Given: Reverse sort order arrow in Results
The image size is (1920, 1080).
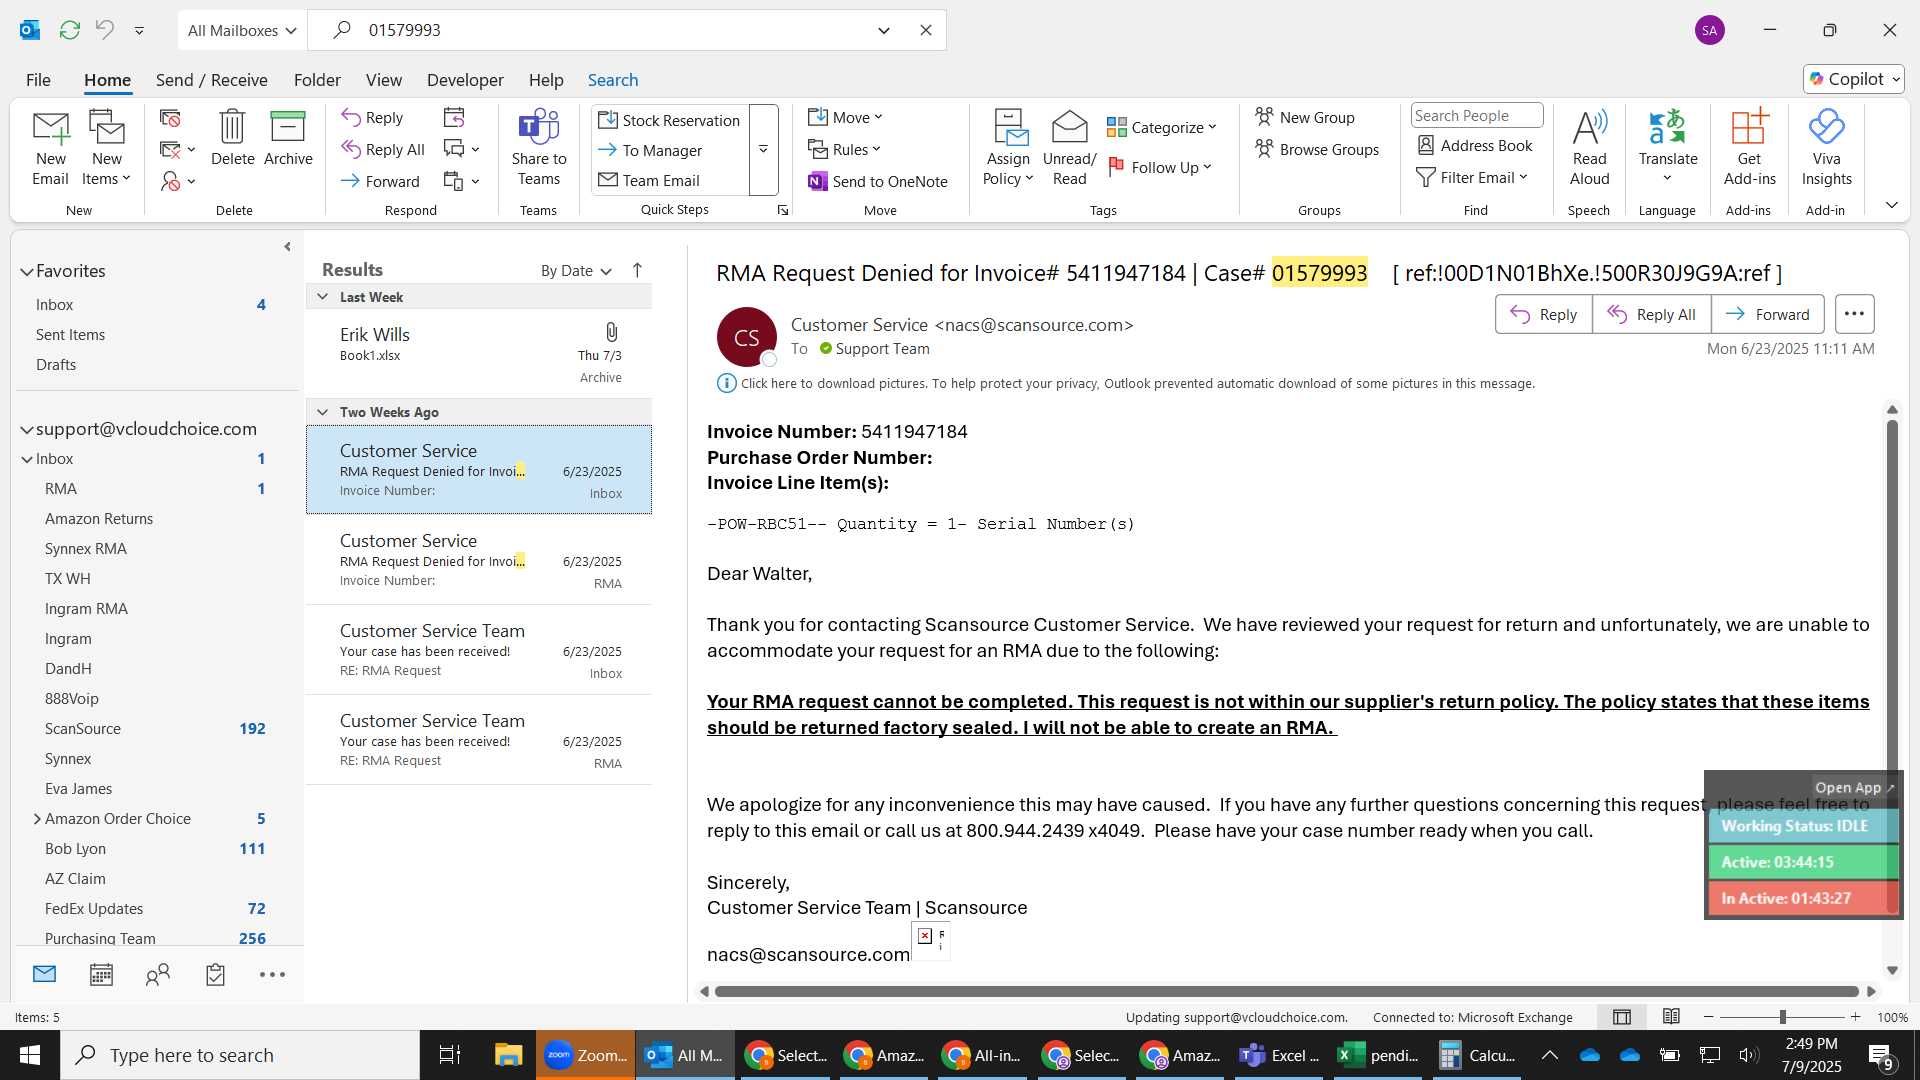Looking at the screenshot, I should pos(637,270).
